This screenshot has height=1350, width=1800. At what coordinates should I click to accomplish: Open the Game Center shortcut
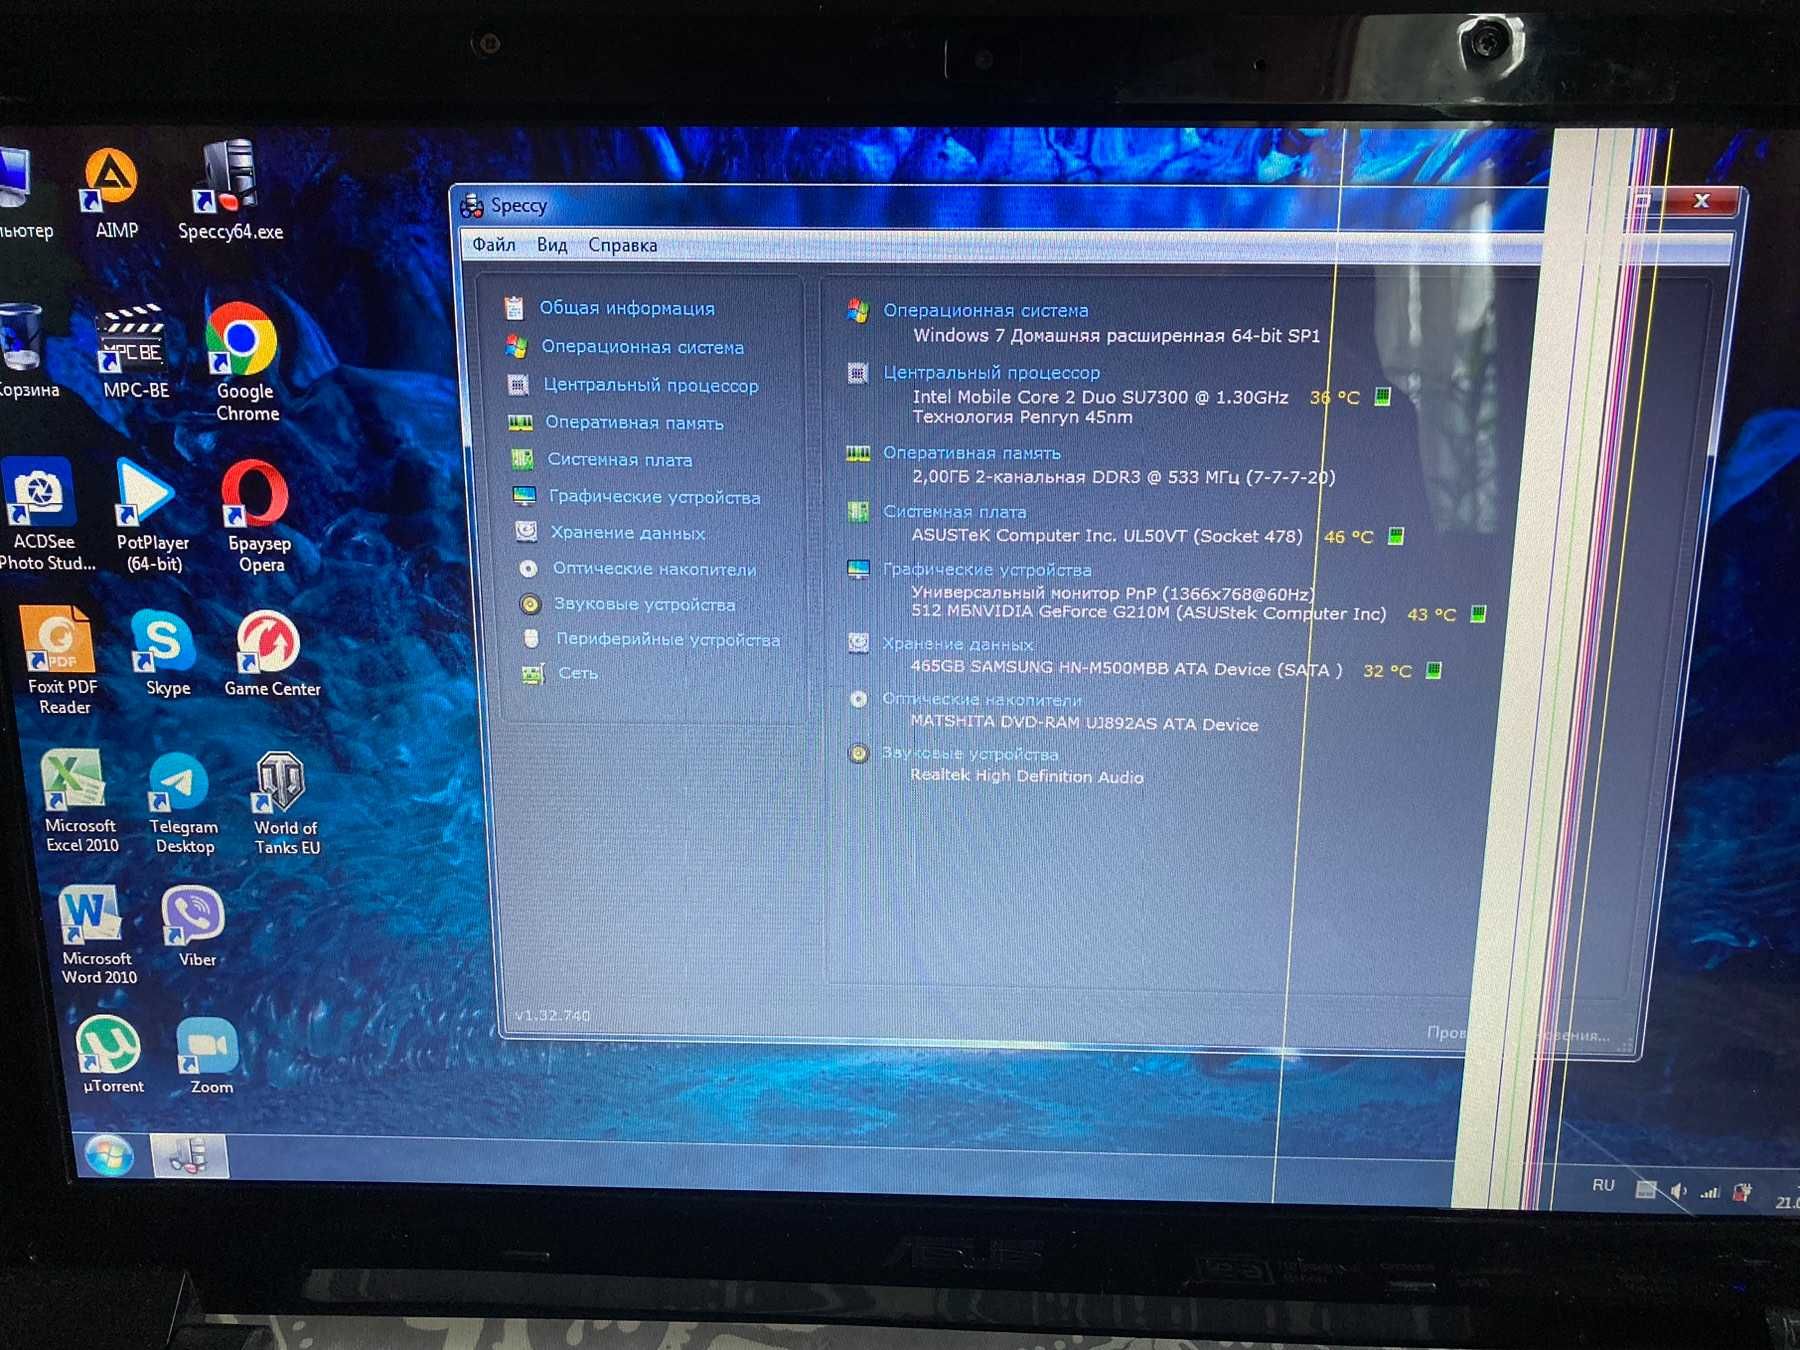tap(270, 654)
